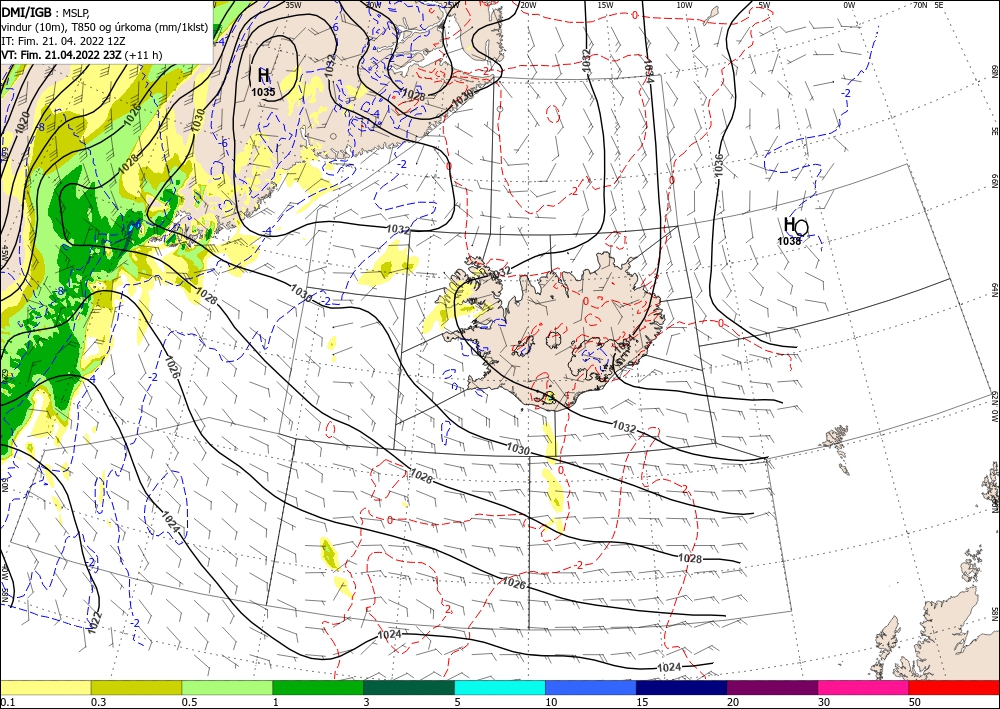Select the light green 0.5–1 legend color

tap(227, 687)
